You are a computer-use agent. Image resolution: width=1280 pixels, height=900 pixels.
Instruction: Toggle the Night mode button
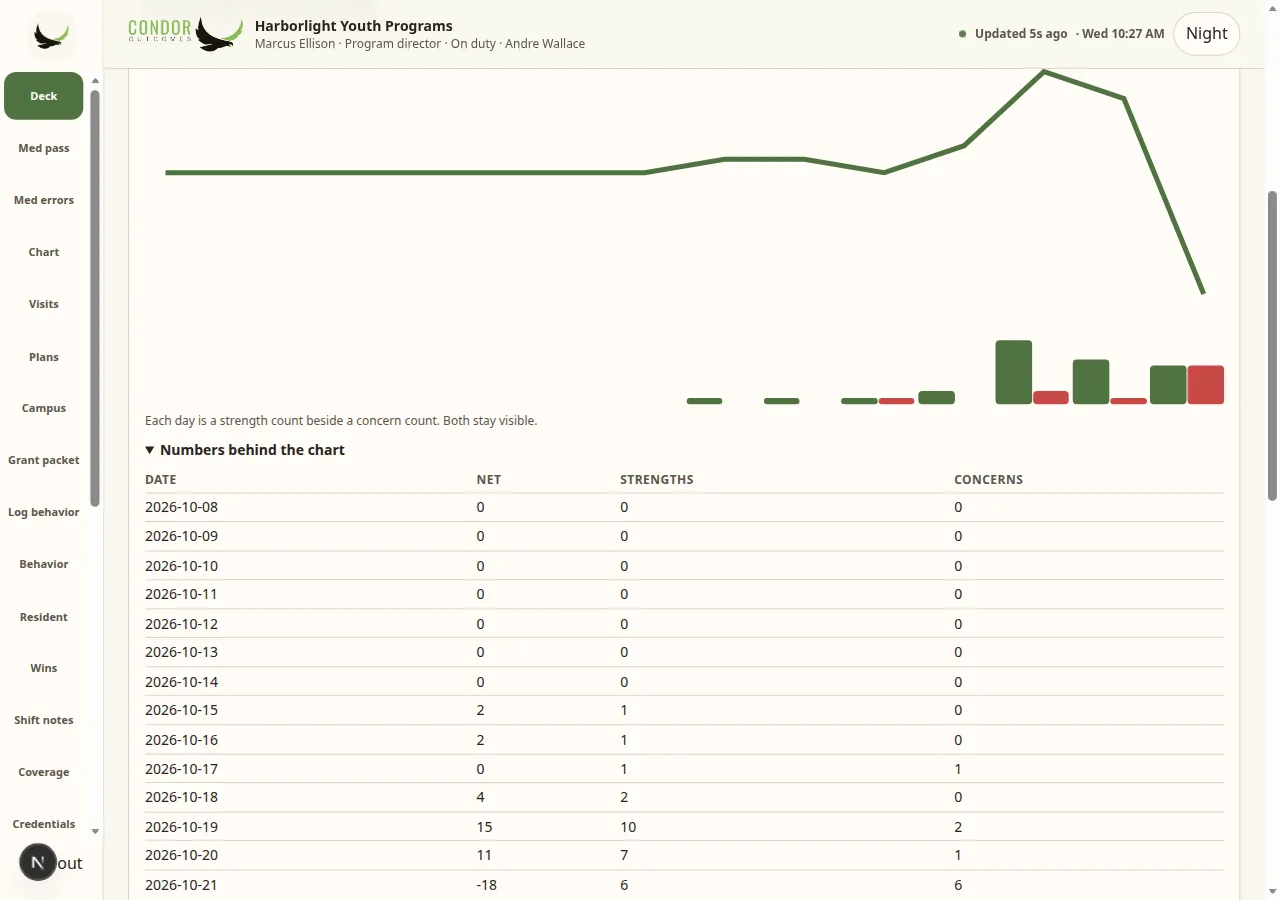coord(1206,34)
